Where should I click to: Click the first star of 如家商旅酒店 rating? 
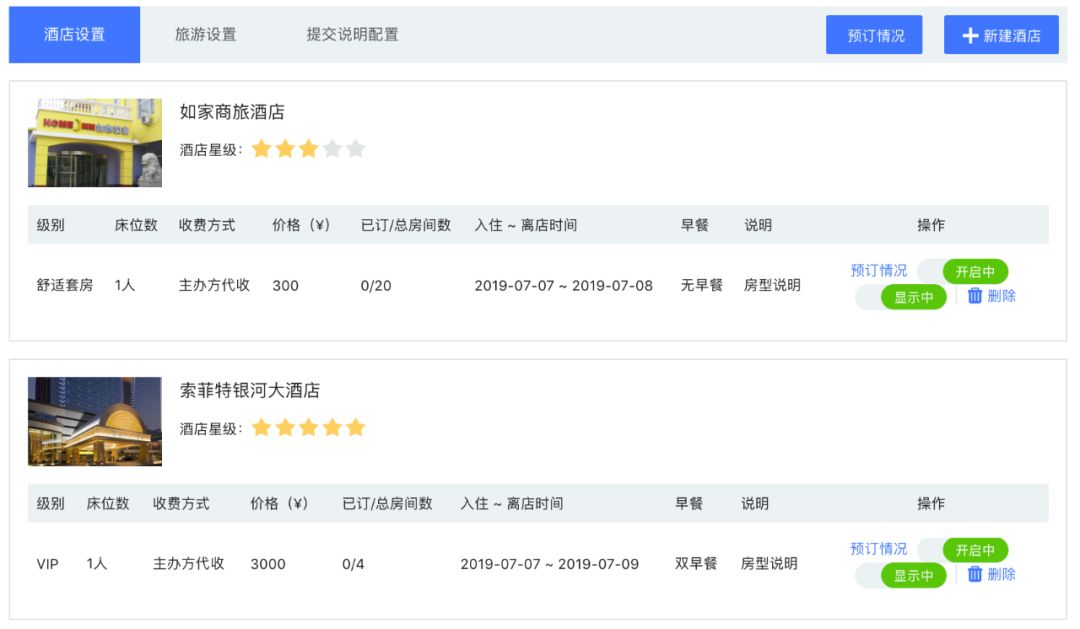pyautogui.click(x=262, y=149)
